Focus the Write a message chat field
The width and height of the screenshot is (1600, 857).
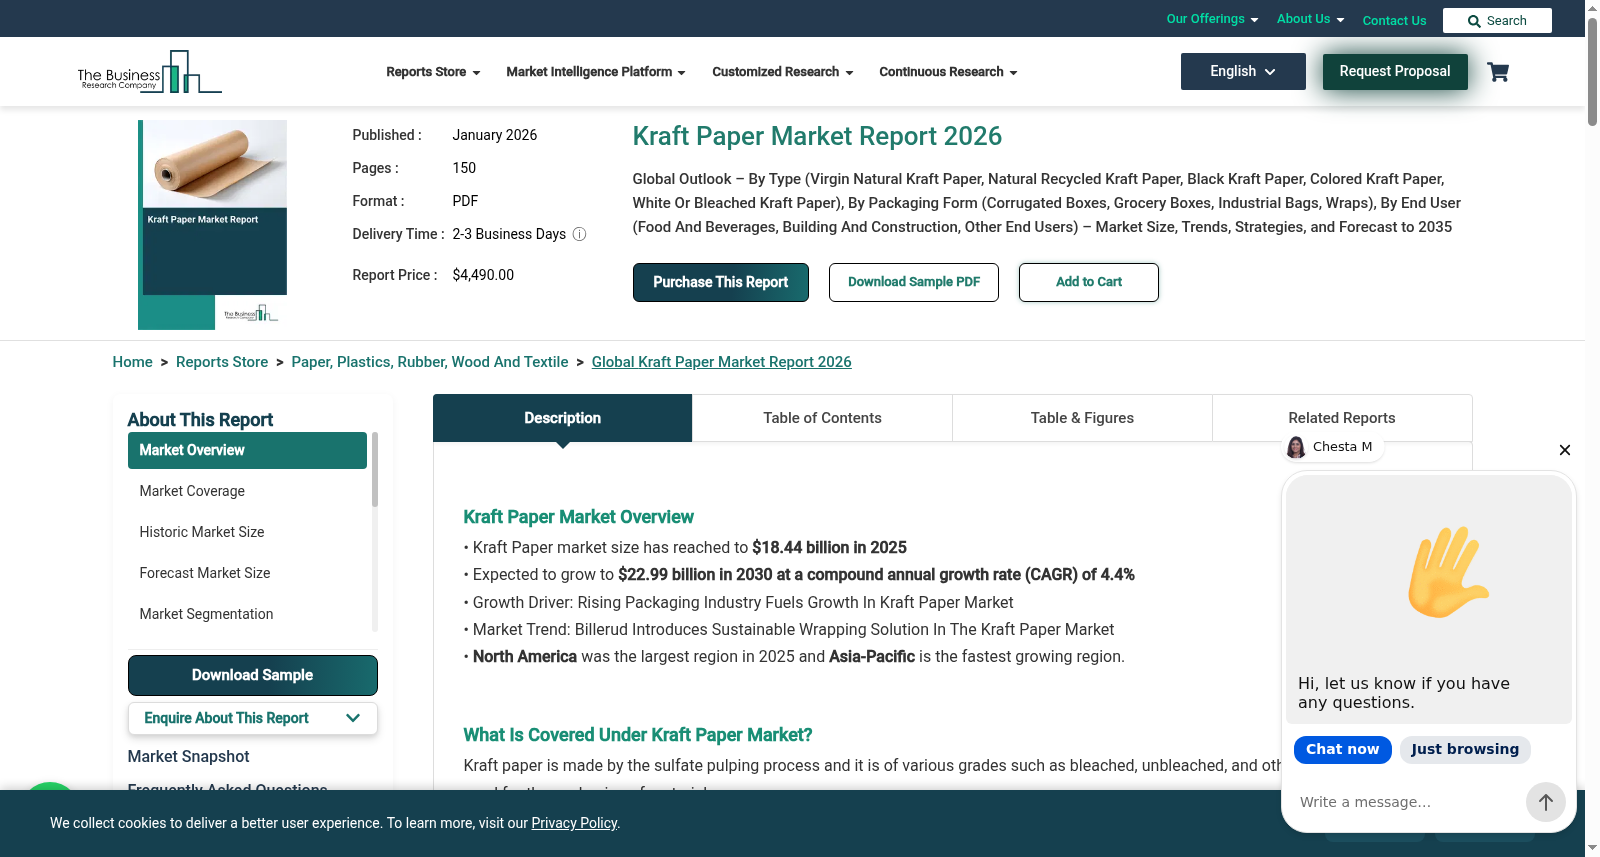[1405, 802]
